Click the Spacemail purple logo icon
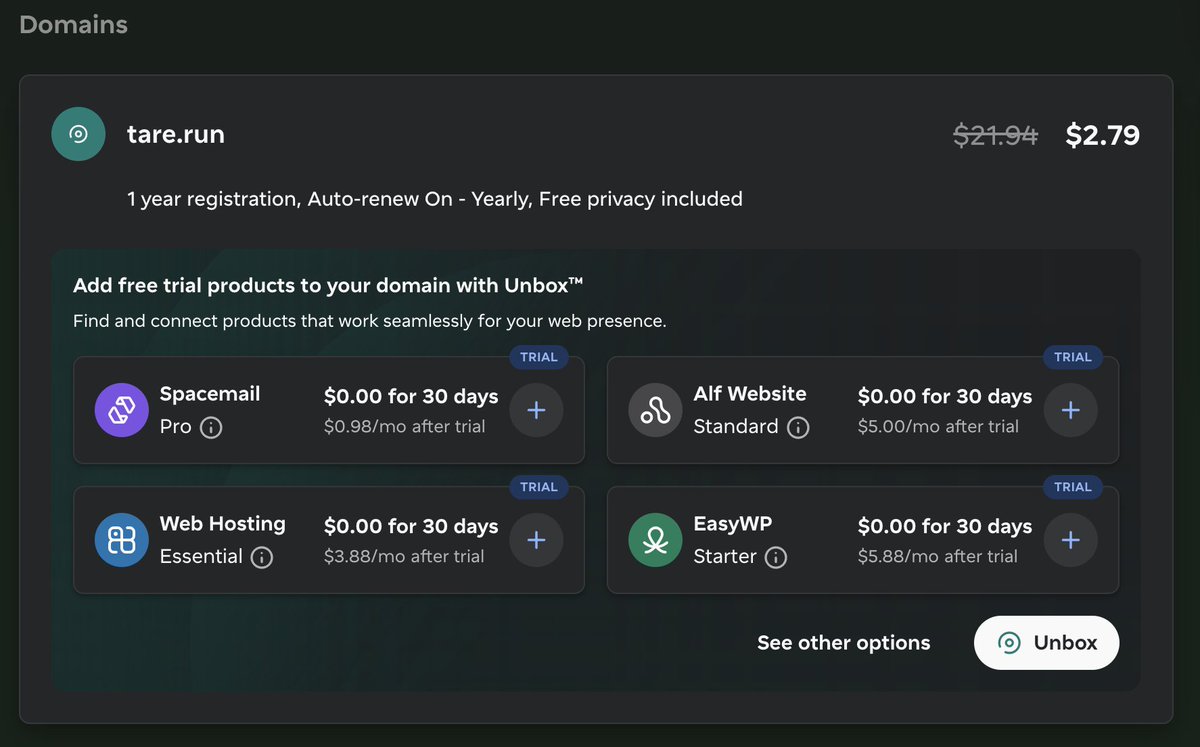 [122, 410]
